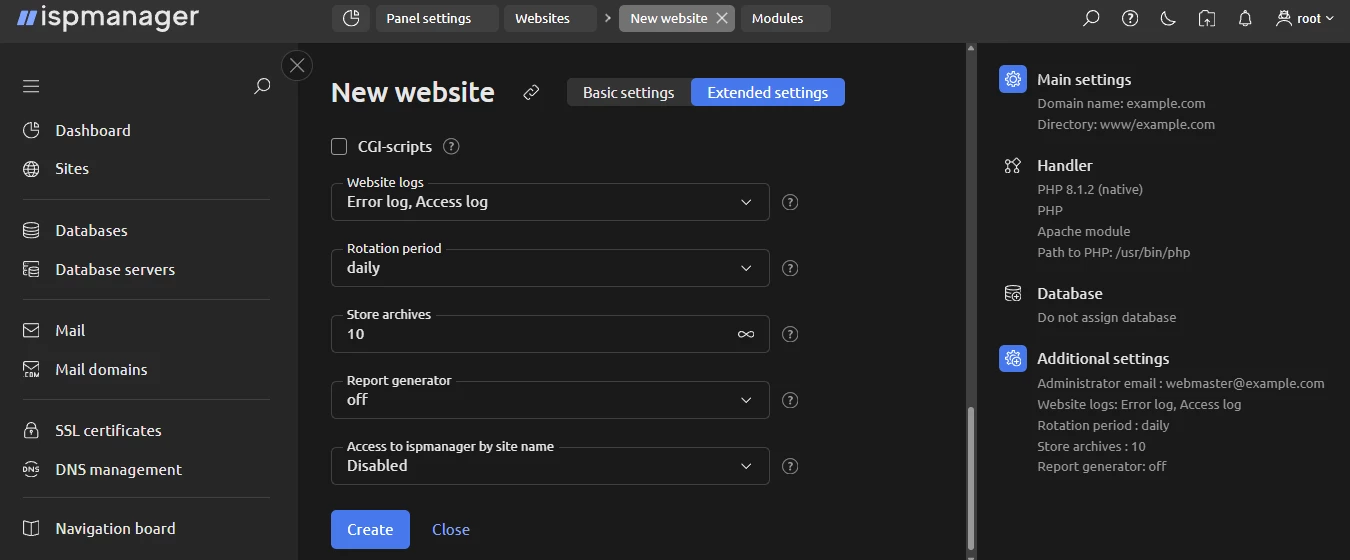Show help for Store archives

pyautogui.click(x=790, y=334)
